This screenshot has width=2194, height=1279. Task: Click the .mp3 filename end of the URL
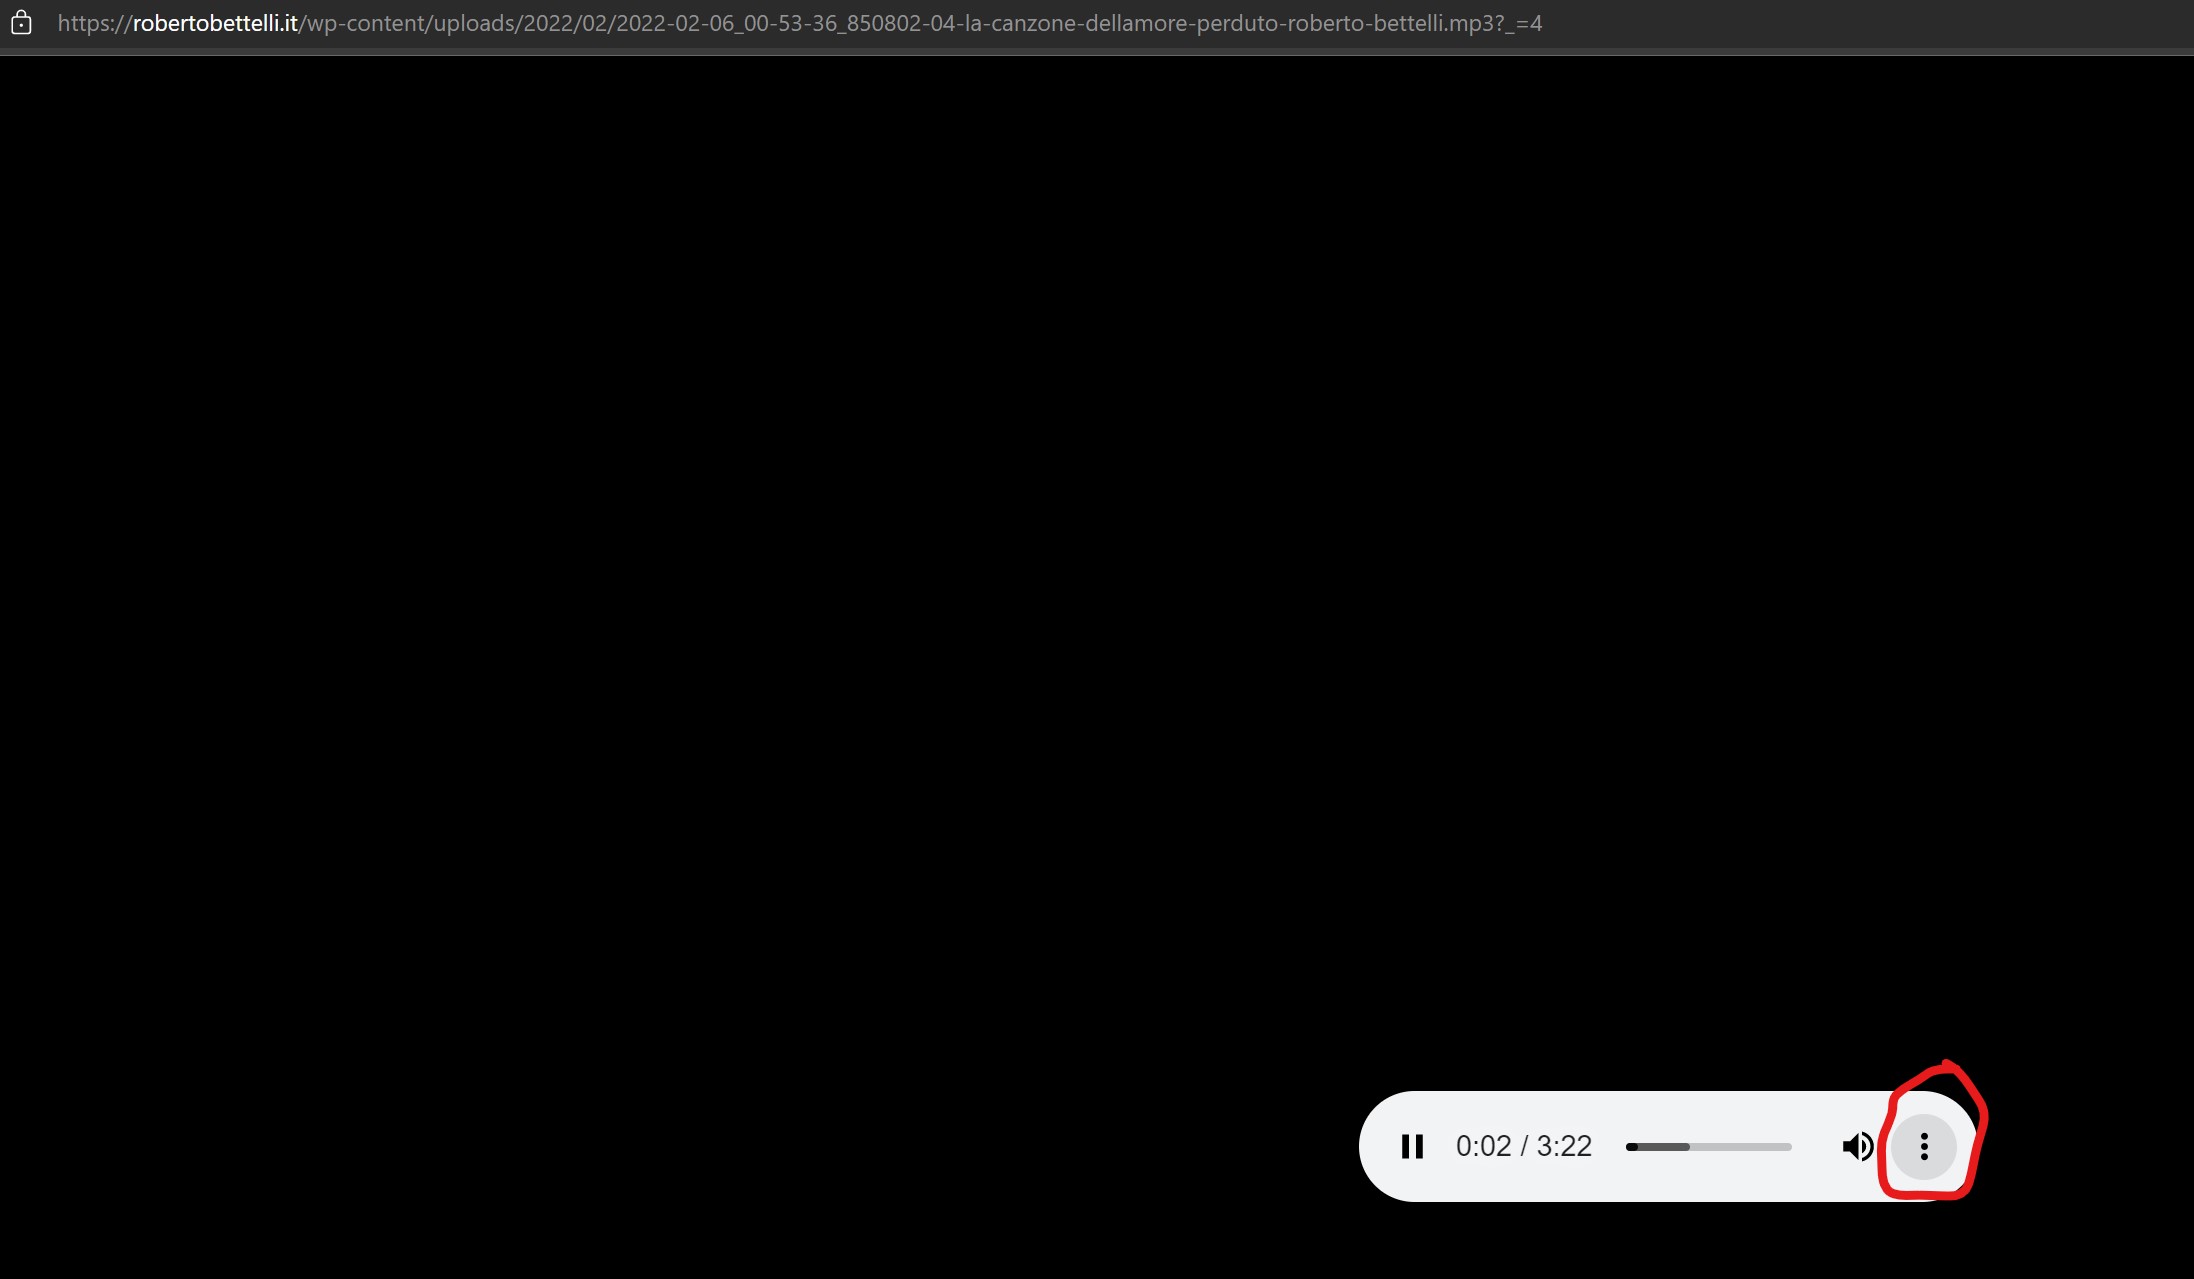click(1470, 23)
